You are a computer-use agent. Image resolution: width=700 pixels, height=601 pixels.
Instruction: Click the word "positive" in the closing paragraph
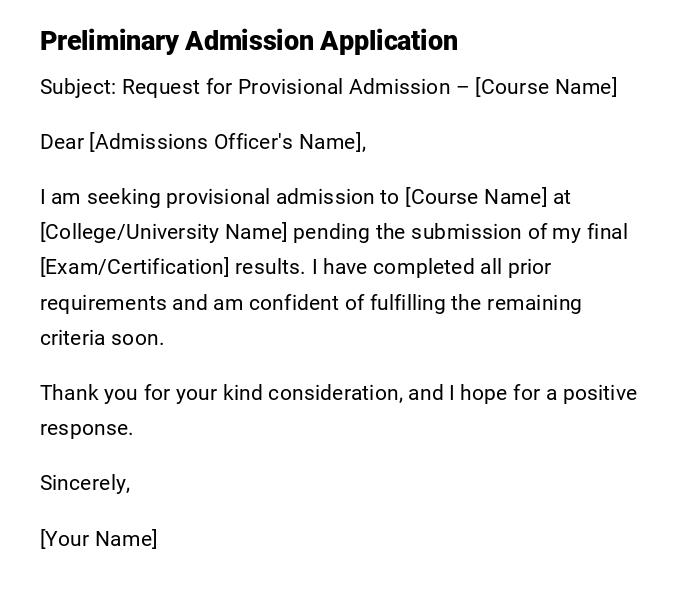pos(600,393)
